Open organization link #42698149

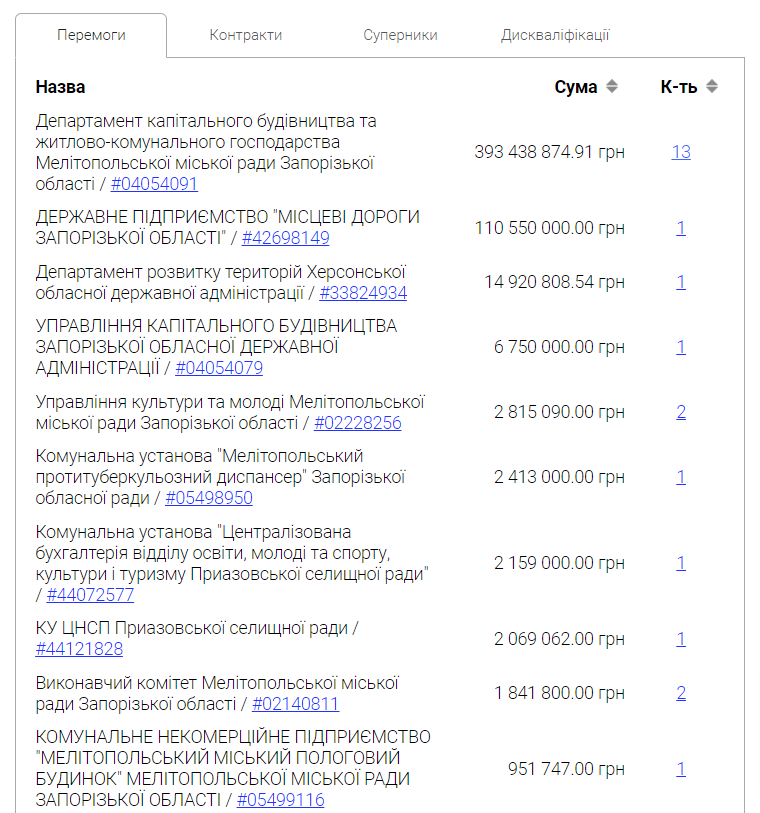pos(286,238)
